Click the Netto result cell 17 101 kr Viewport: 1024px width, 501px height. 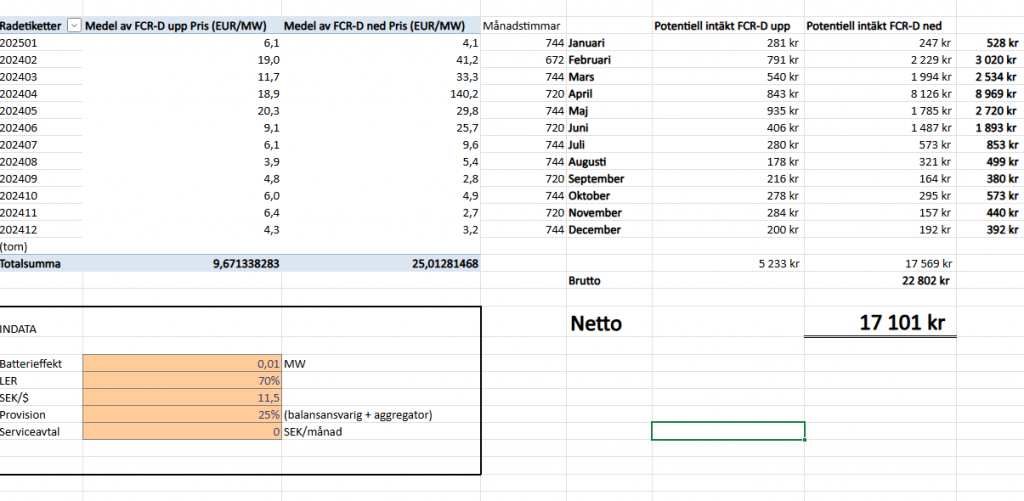click(880, 323)
